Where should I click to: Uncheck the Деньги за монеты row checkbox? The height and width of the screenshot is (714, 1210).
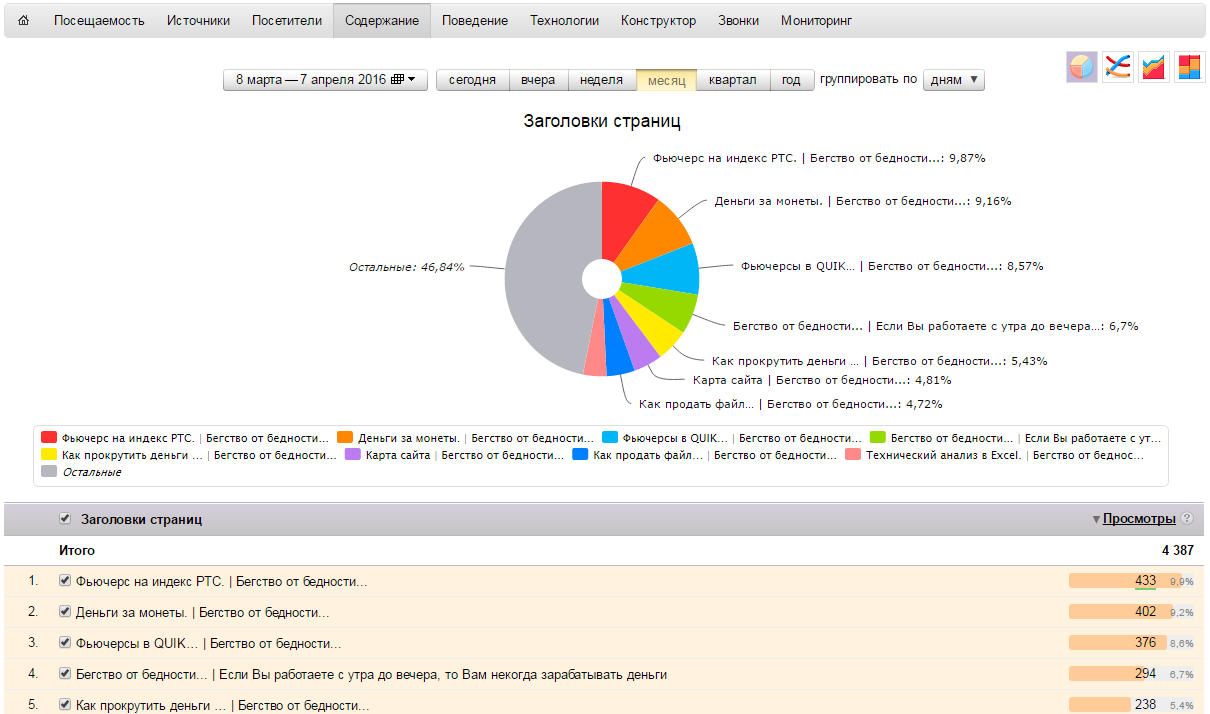(65, 612)
